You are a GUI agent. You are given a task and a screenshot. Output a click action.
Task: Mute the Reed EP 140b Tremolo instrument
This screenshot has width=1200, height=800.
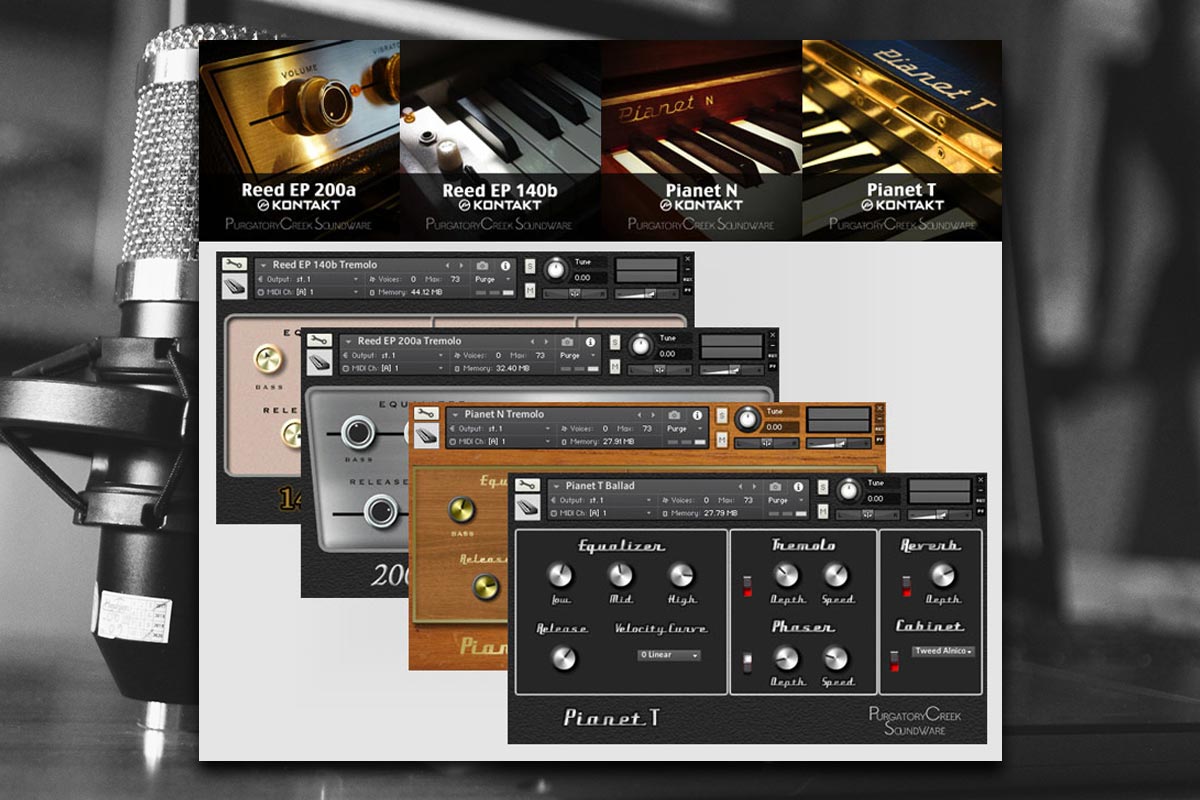[530, 290]
